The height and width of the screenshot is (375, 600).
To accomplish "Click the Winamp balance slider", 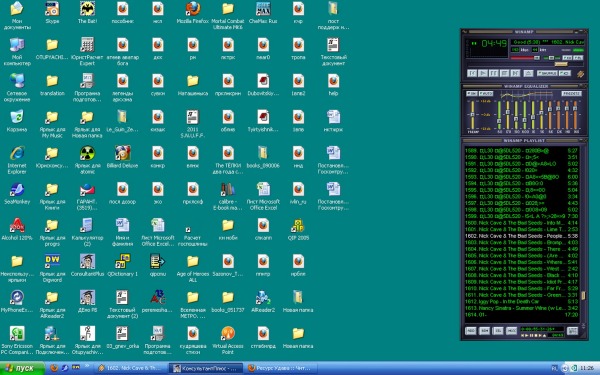I will (551, 58).
